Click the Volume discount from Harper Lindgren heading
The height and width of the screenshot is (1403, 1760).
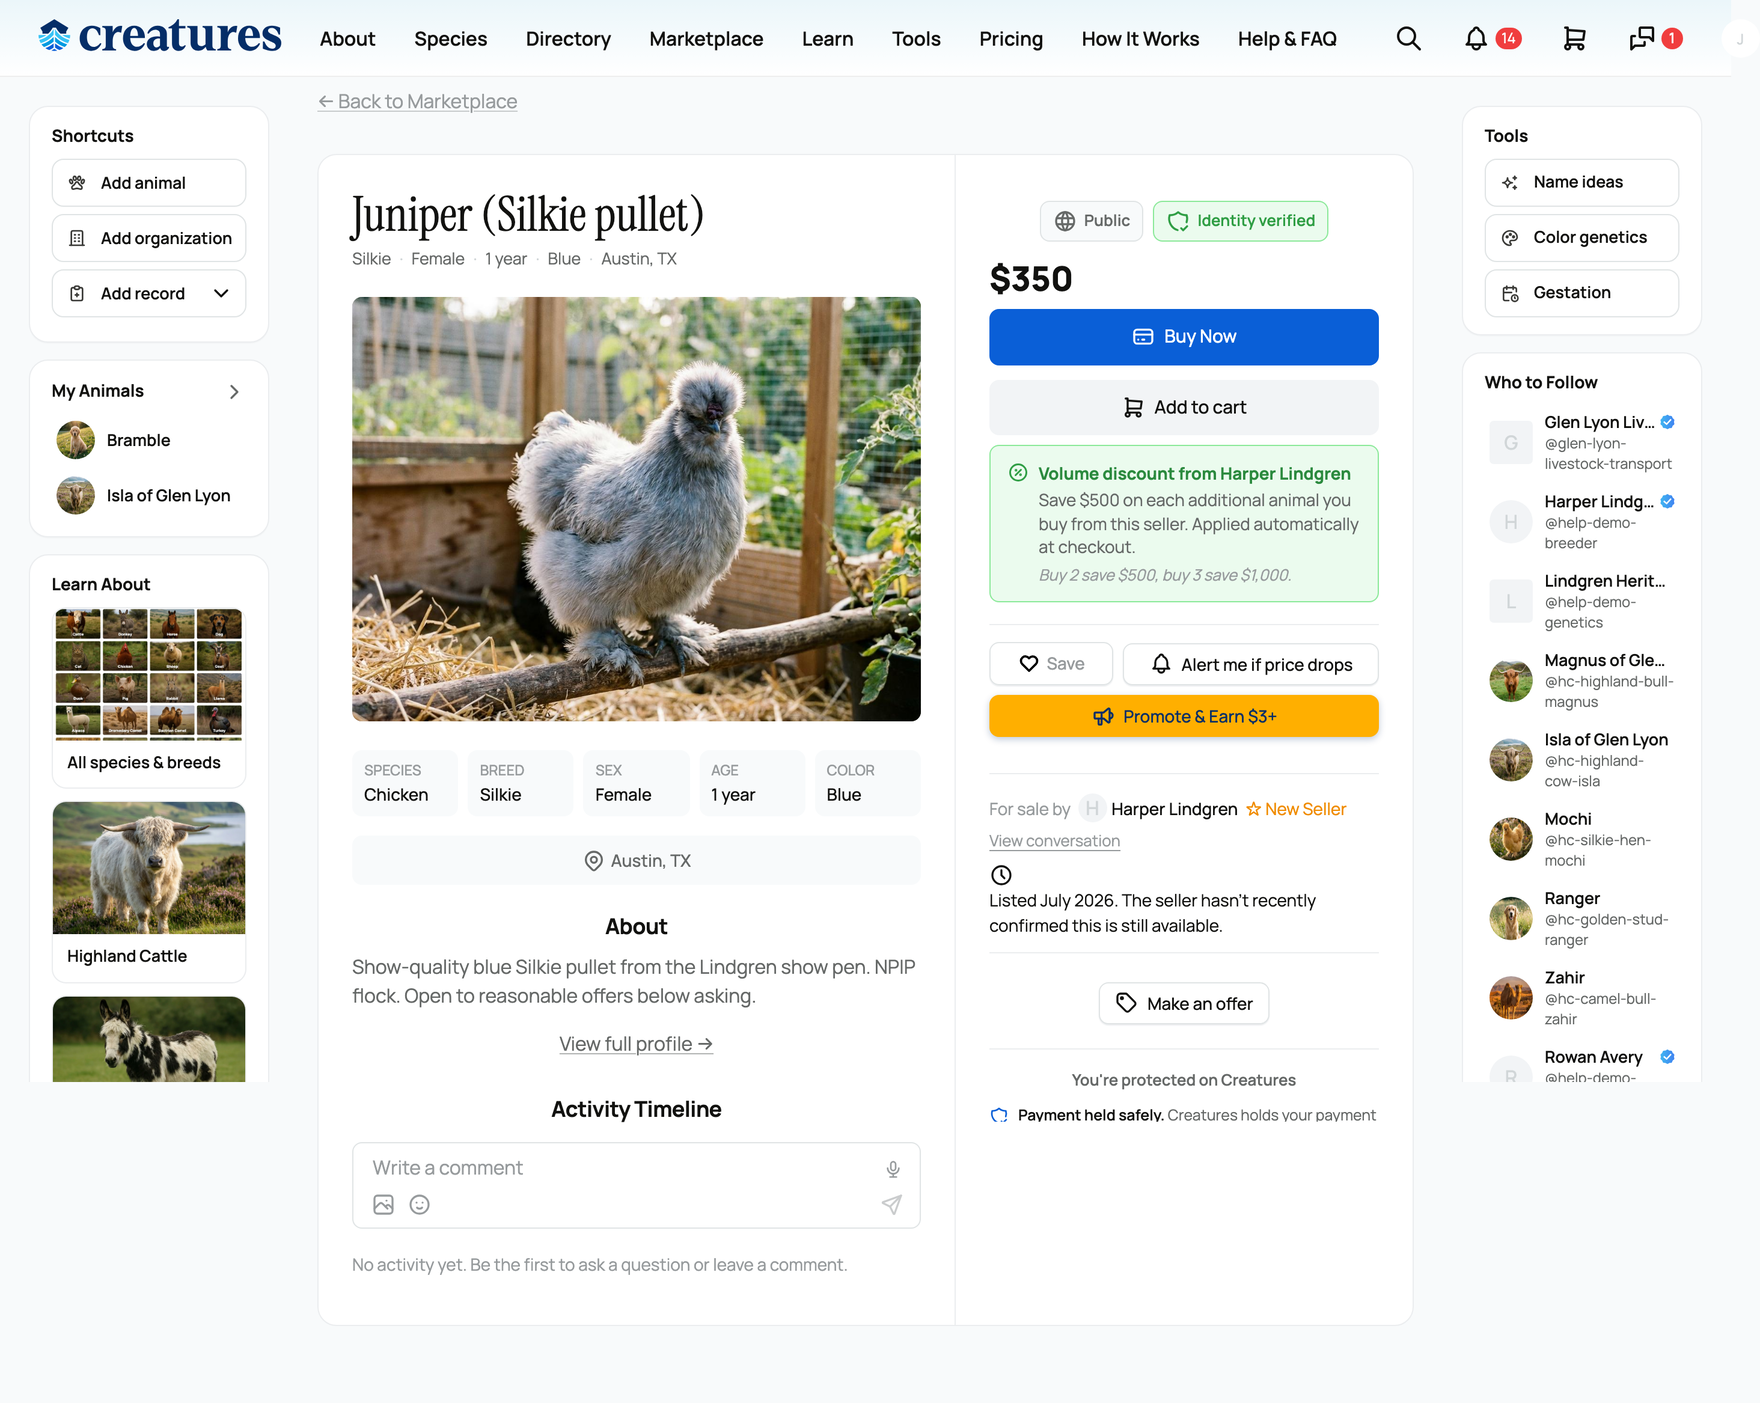1194,474
